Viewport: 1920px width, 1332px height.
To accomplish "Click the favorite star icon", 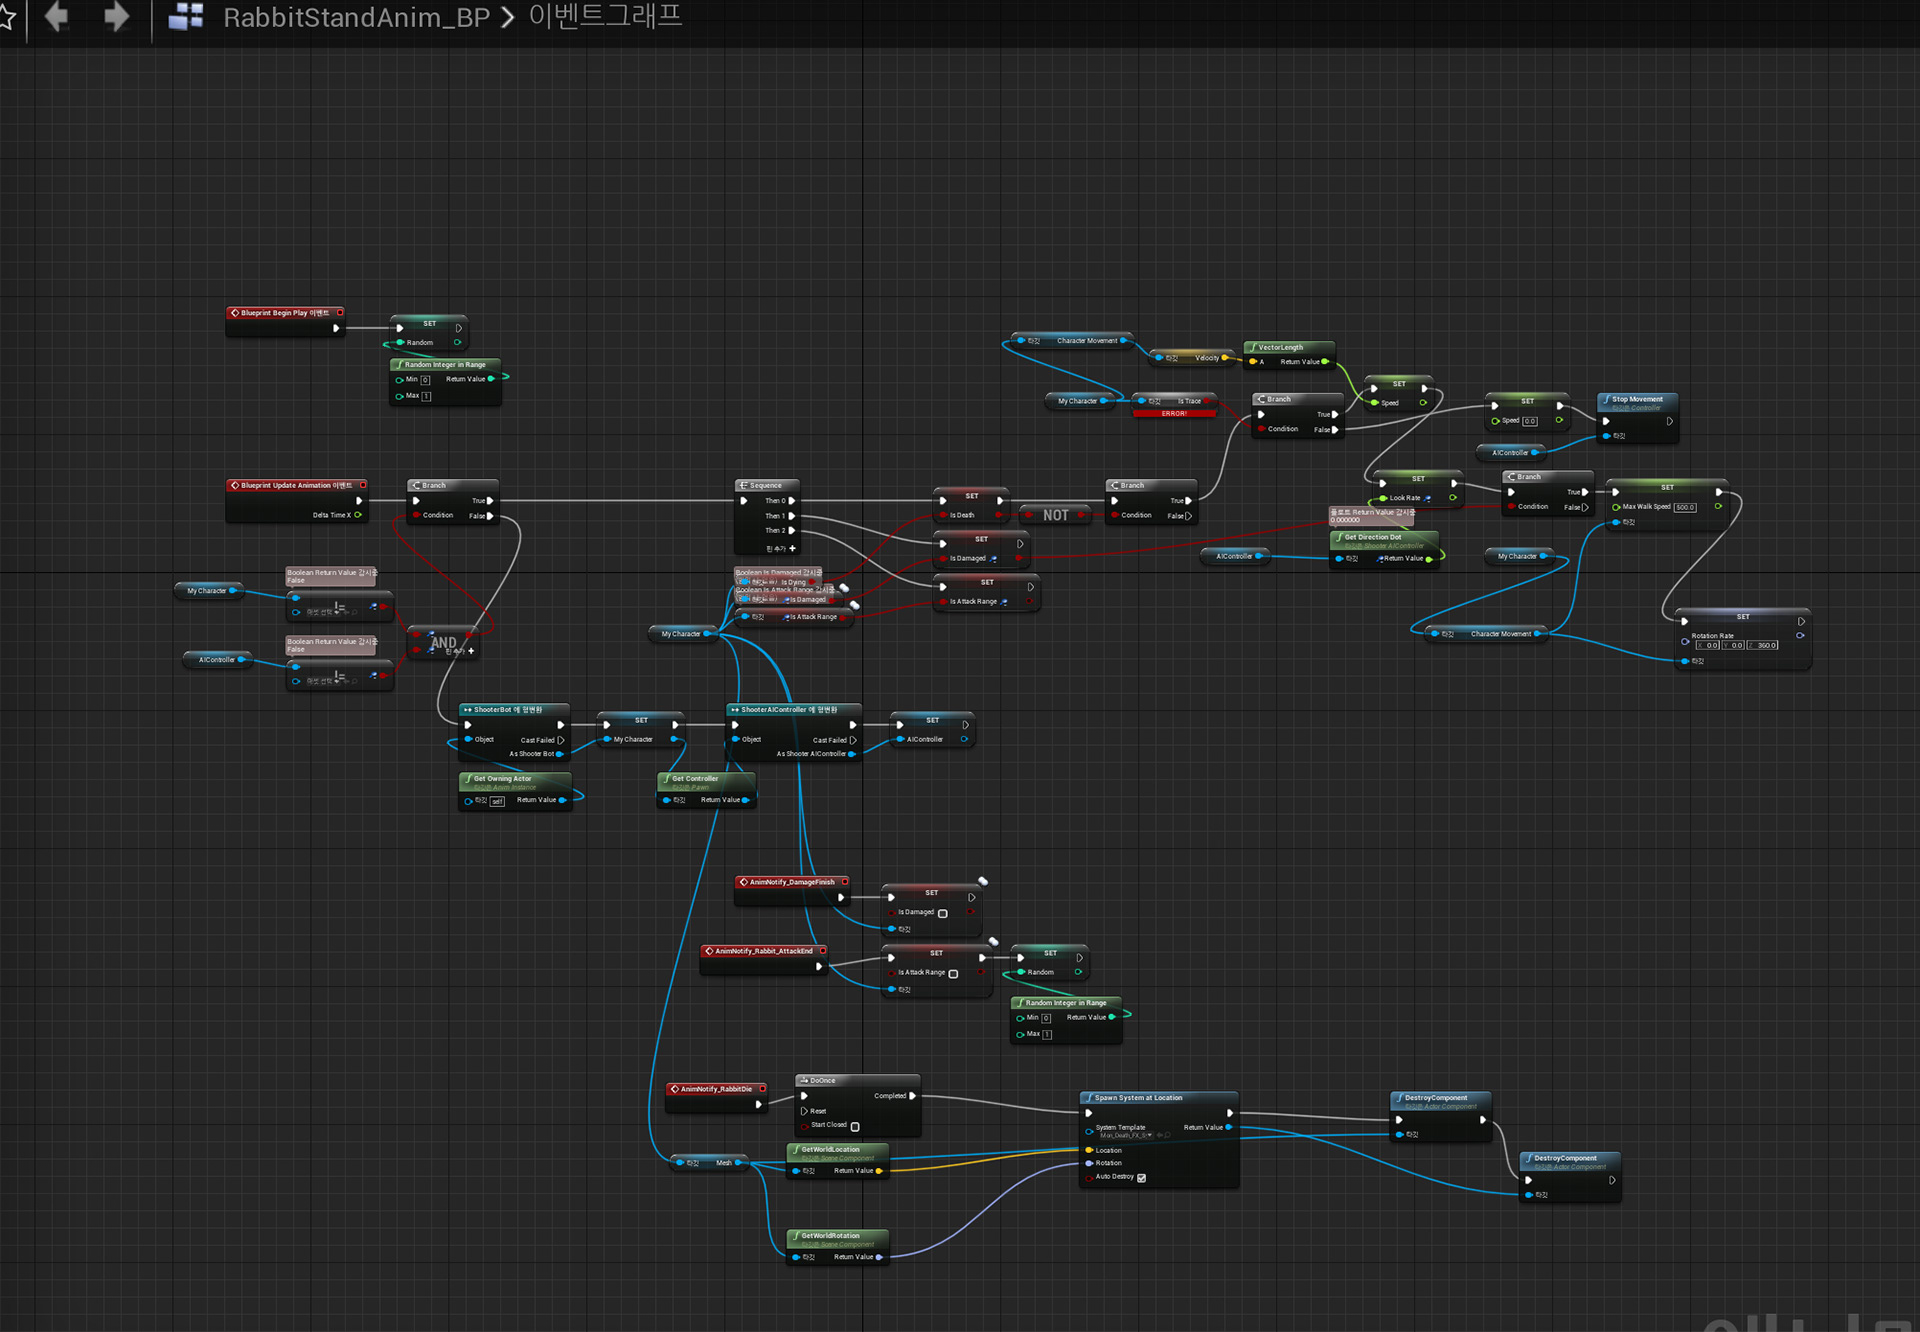I will 5,17.
